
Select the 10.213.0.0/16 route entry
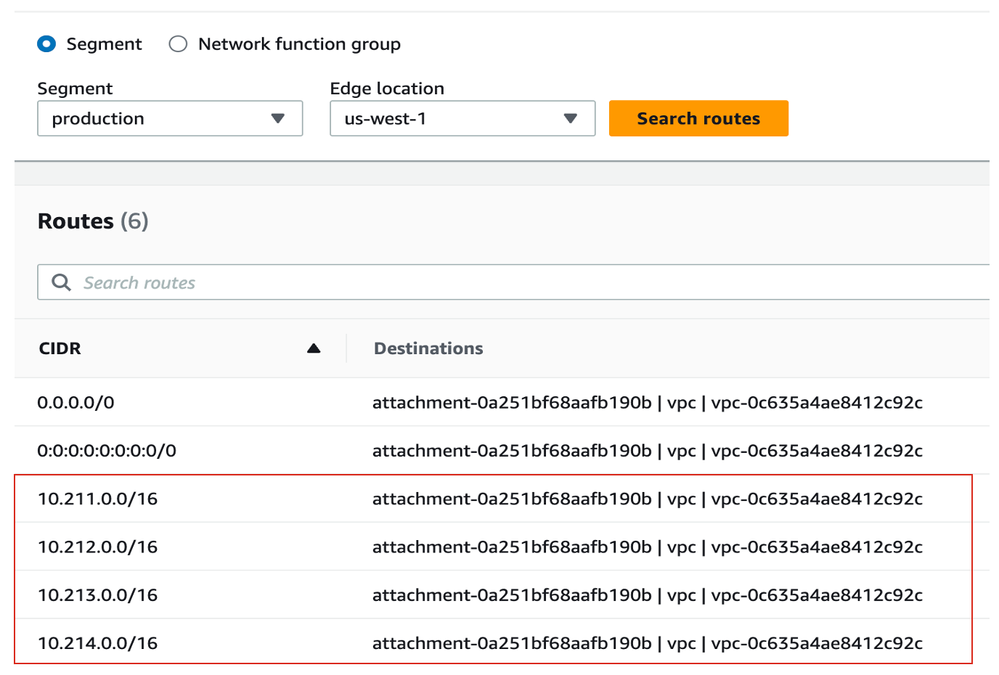pyautogui.click(x=98, y=595)
